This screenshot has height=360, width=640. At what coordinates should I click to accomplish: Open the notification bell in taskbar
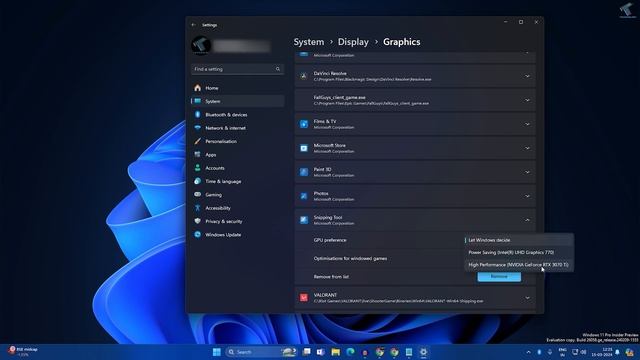tap(618, 352)
